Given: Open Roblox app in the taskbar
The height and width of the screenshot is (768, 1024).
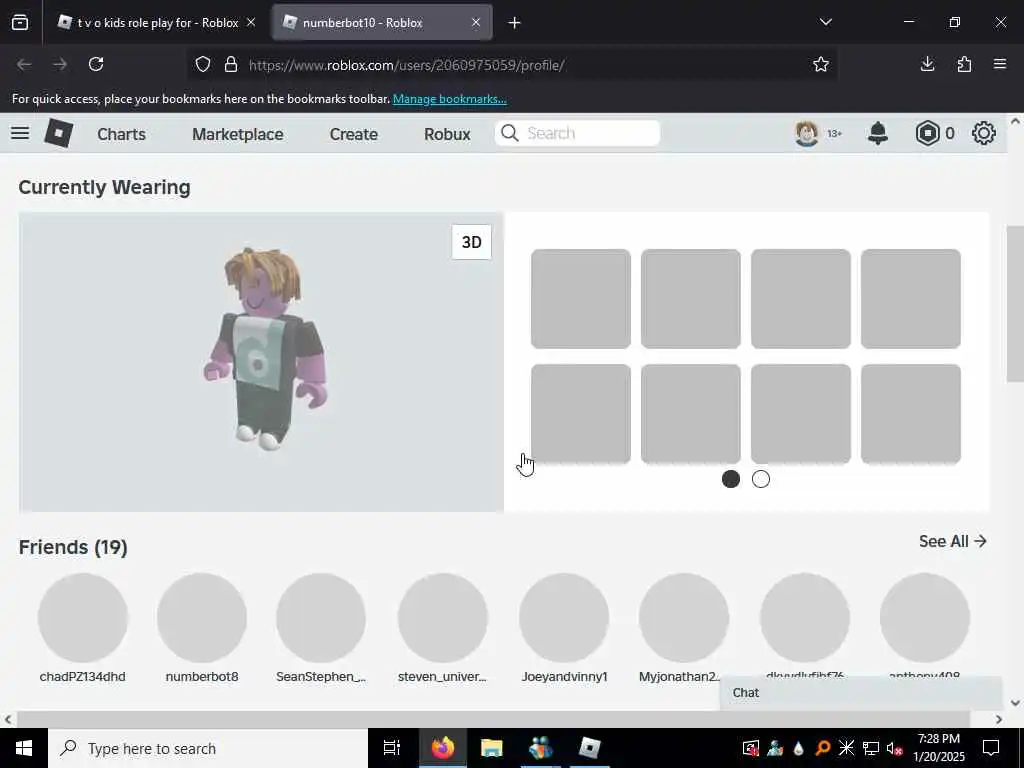Looking at the screenshot, I should [590, 748].
